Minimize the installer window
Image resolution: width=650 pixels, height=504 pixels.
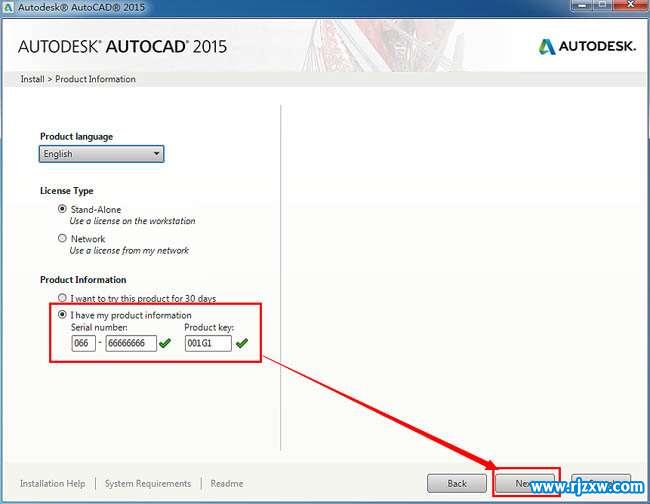tap(582, 5)
